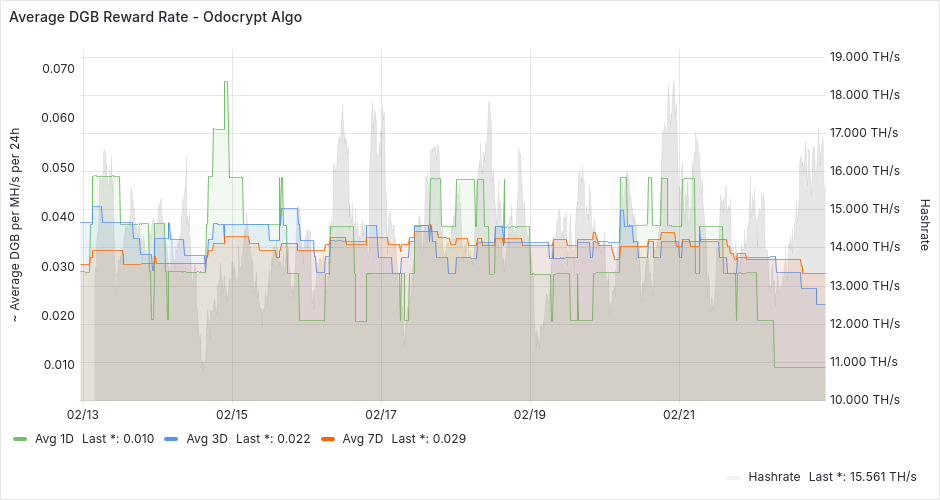Click the 02/13 x-axis date label
This screenshot has width=940, height=500.
(x=82, y=414)
